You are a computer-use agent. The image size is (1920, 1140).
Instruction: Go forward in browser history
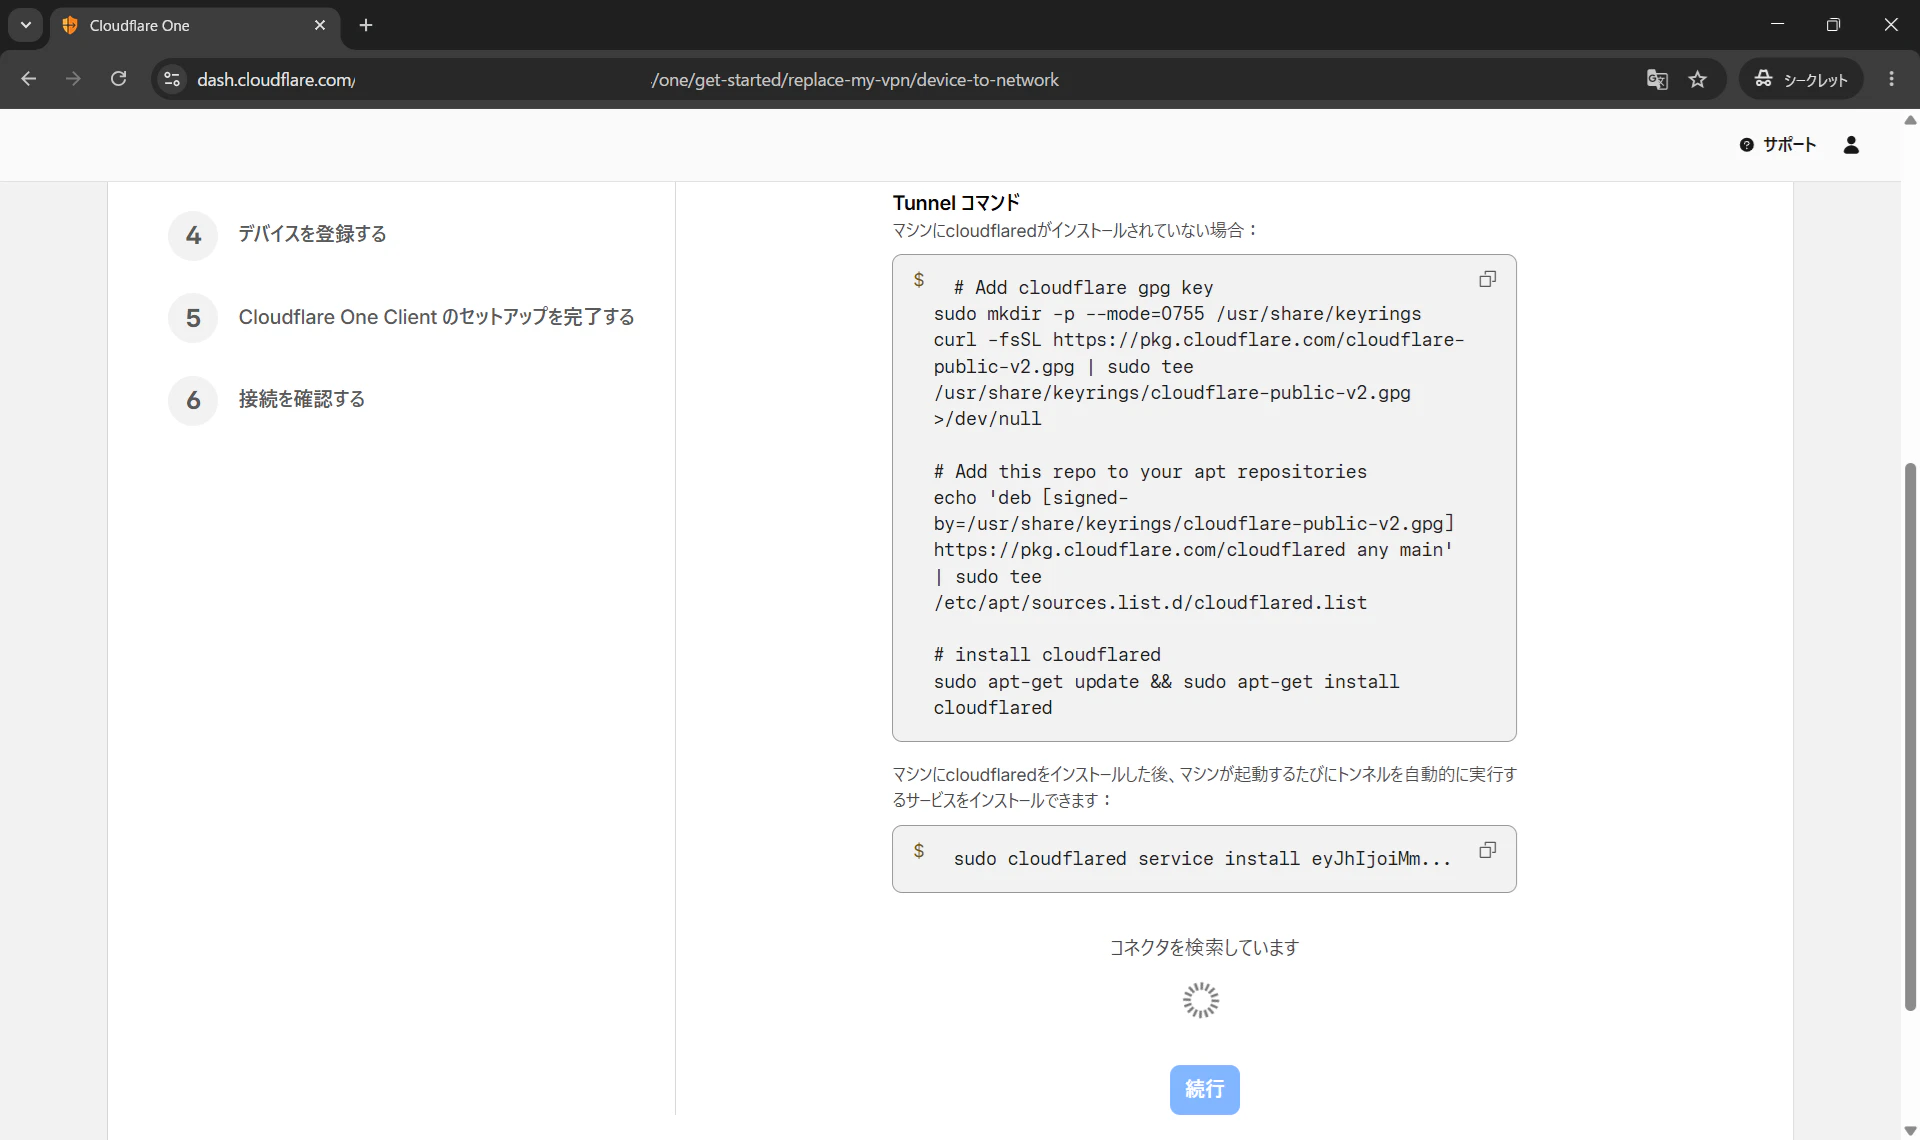coord(73,79)
